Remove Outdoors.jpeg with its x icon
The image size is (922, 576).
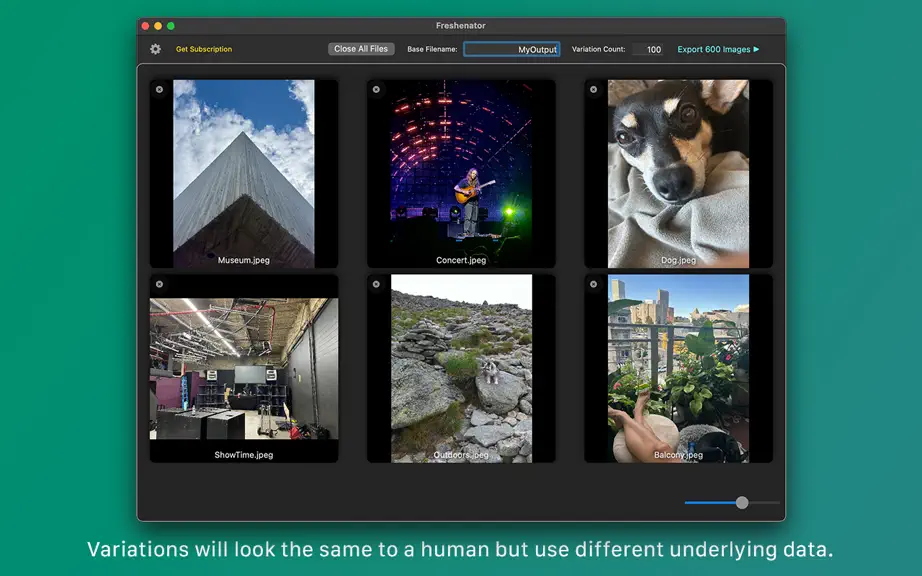tap(376, 284)
